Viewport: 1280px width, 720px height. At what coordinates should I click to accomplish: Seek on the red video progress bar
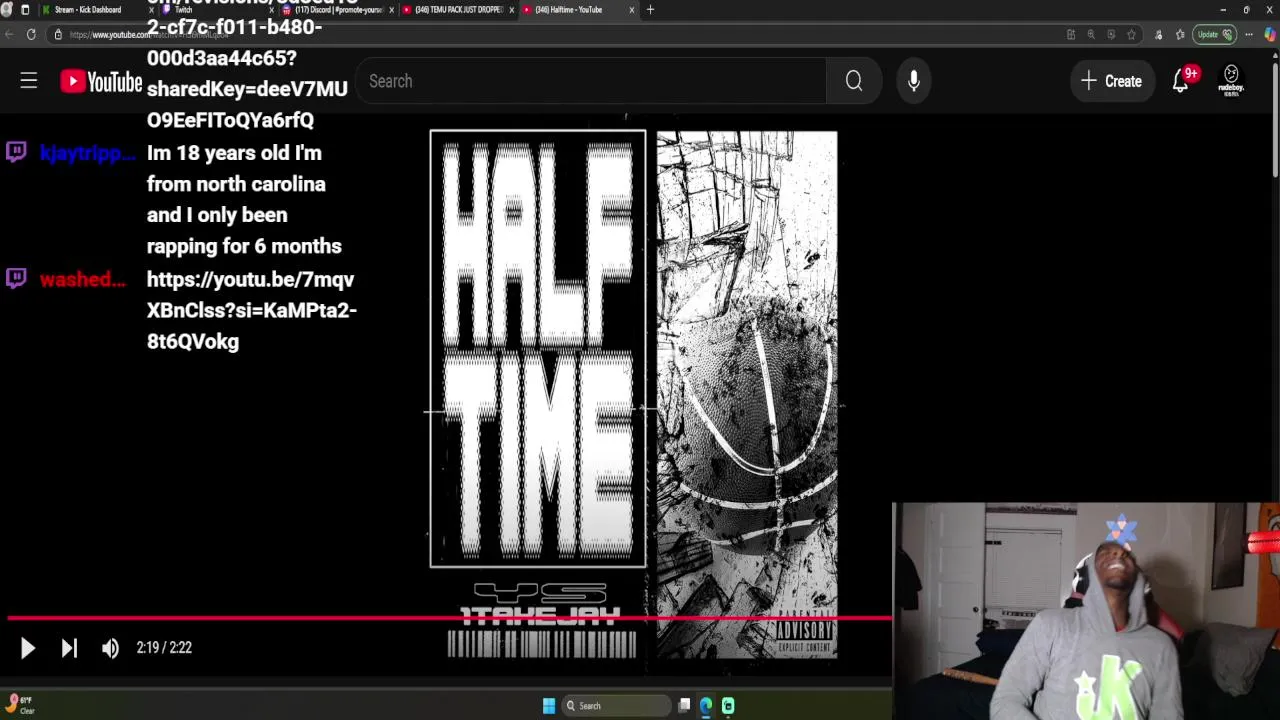[448, 618]
